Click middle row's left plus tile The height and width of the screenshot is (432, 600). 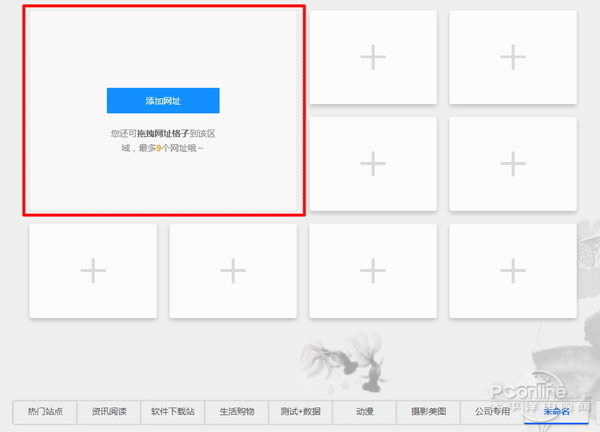[x=373, y=164]
